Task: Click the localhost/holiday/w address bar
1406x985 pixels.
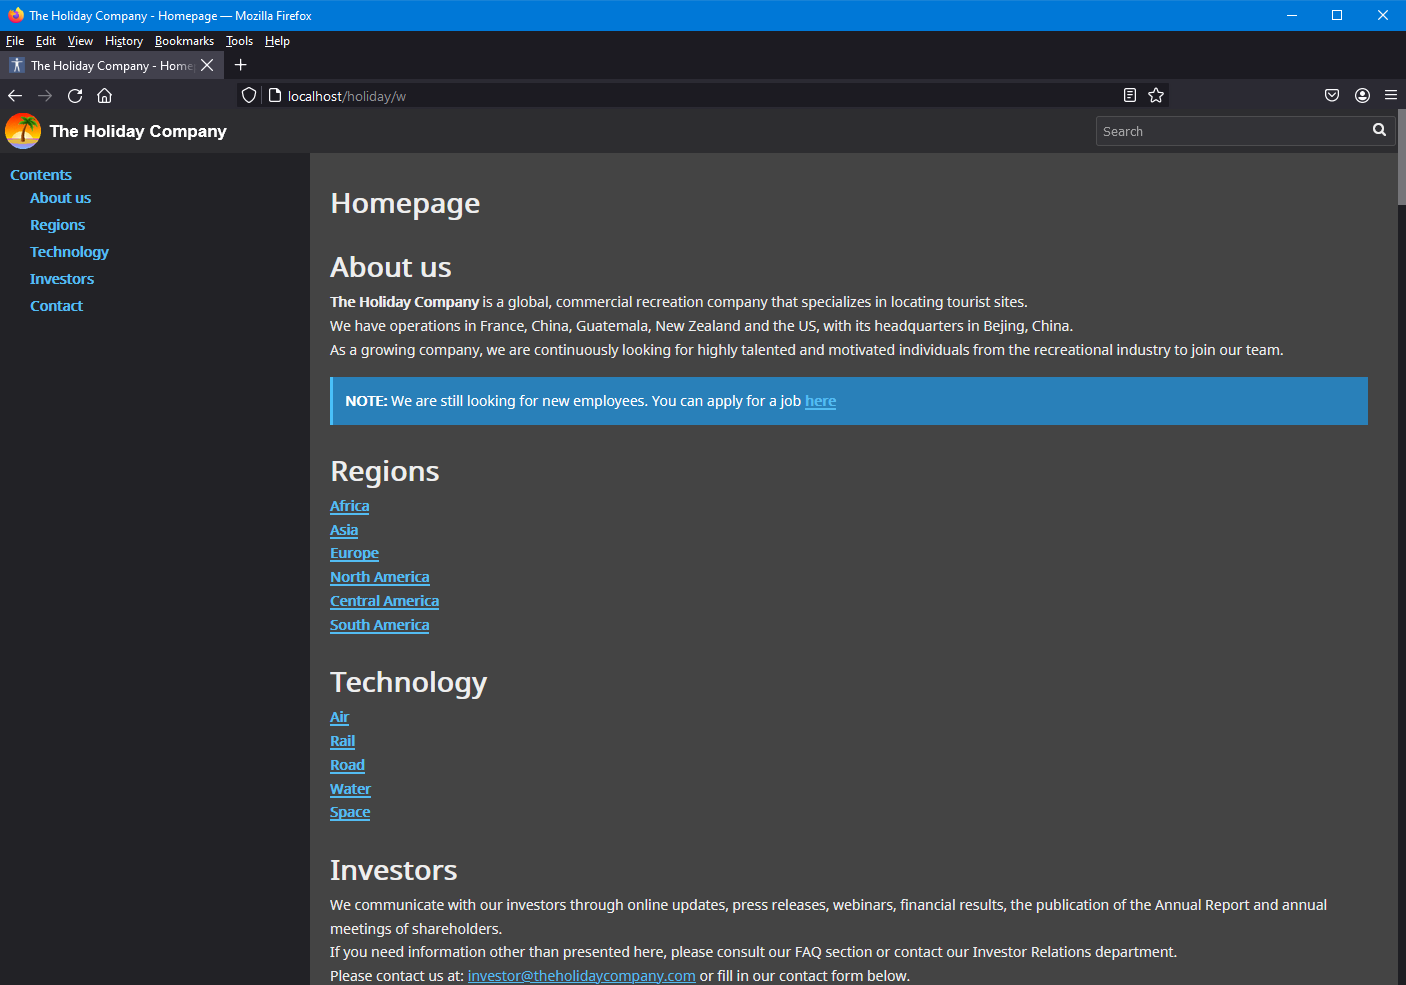Action: click(x=700, y=96)
